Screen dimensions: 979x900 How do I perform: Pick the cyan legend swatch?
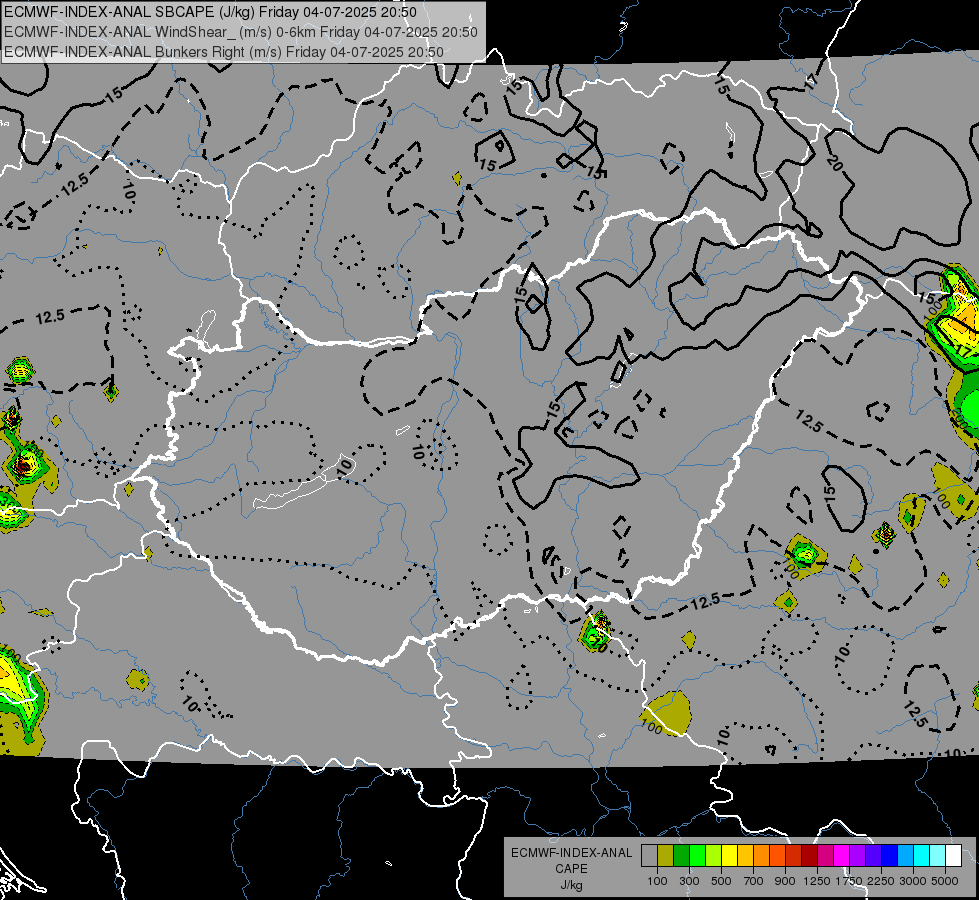(922, 855)
